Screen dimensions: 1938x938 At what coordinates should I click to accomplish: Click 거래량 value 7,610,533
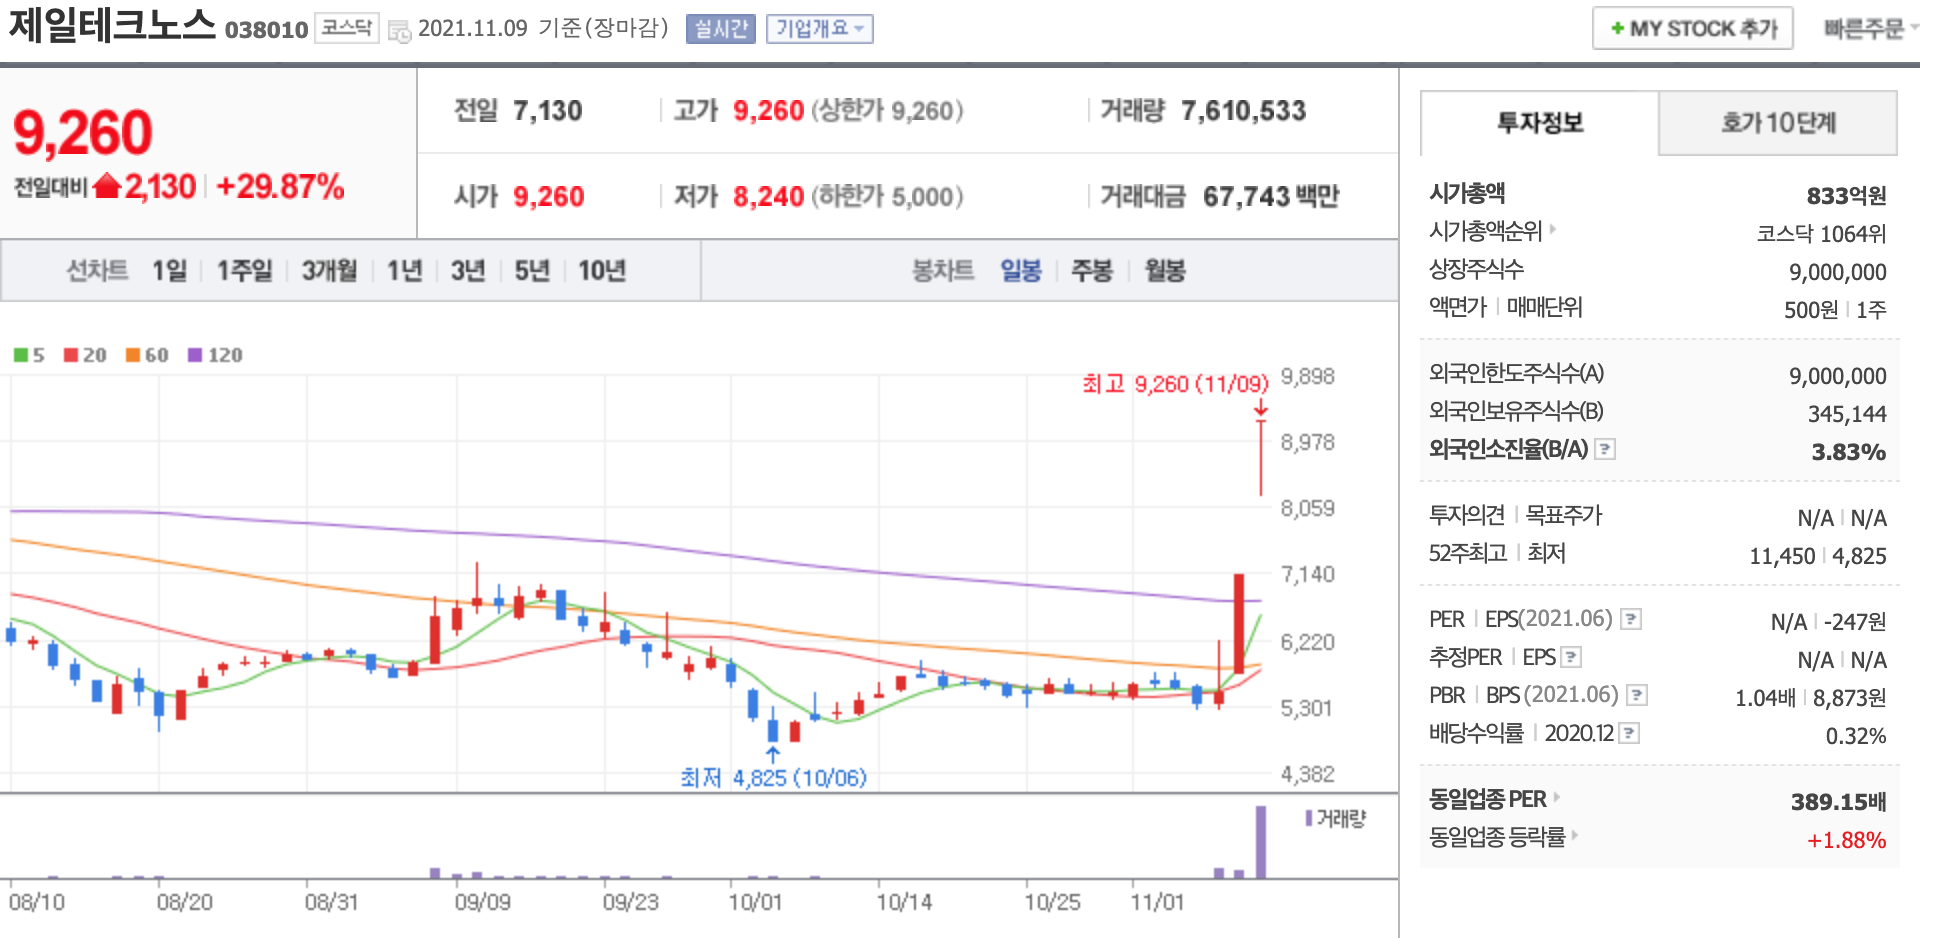point(1243,111)
